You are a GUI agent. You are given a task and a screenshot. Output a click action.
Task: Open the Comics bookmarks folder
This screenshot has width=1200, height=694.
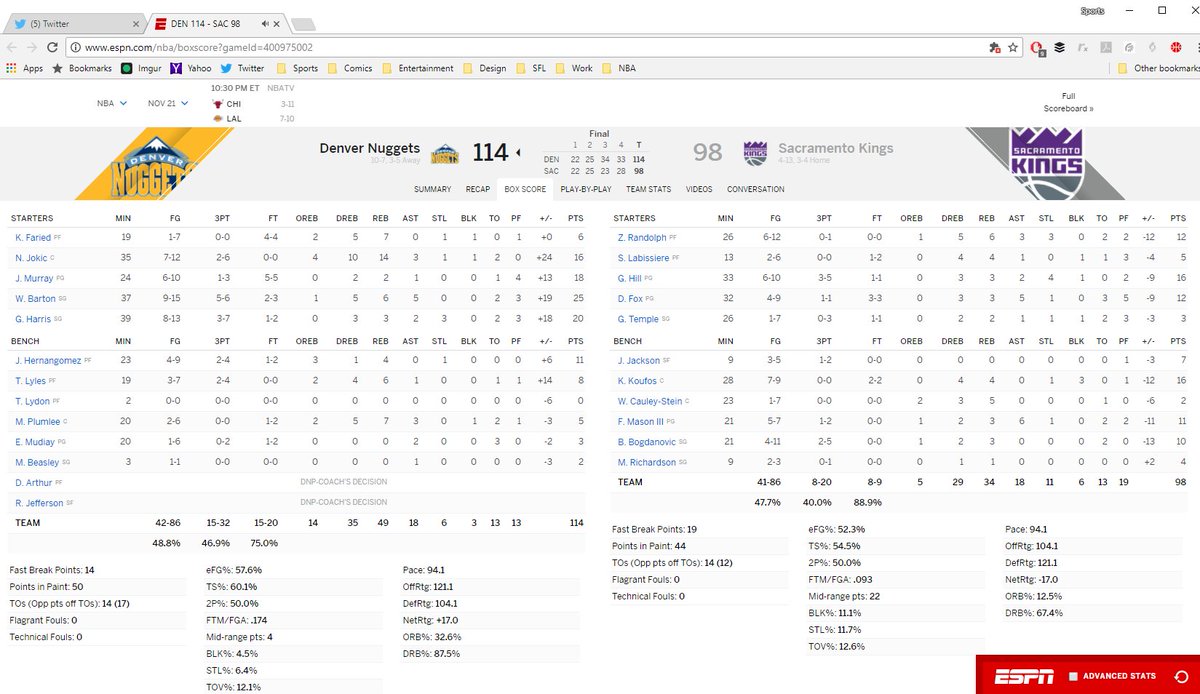[x=350, y=69]
